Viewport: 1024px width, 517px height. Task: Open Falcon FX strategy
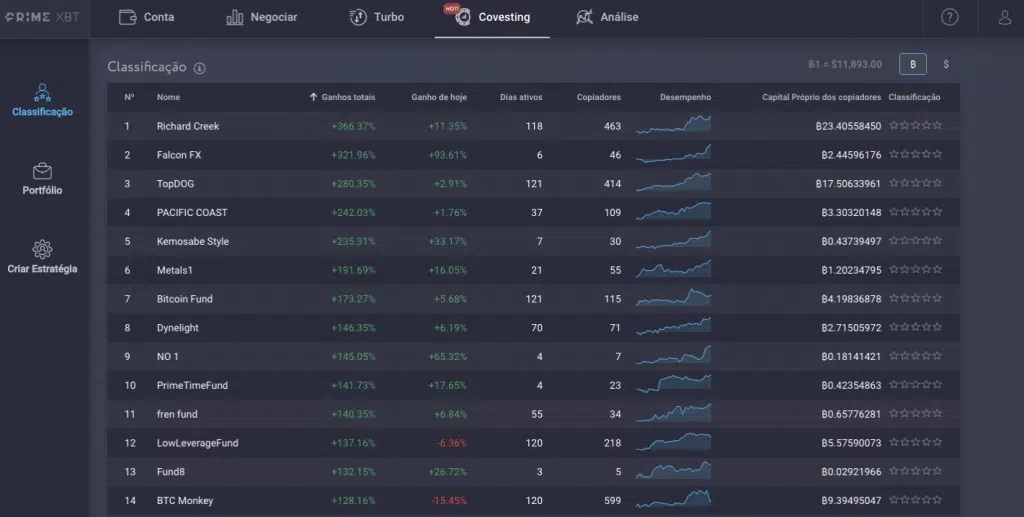pyautogui.click(x=179, y=155)
